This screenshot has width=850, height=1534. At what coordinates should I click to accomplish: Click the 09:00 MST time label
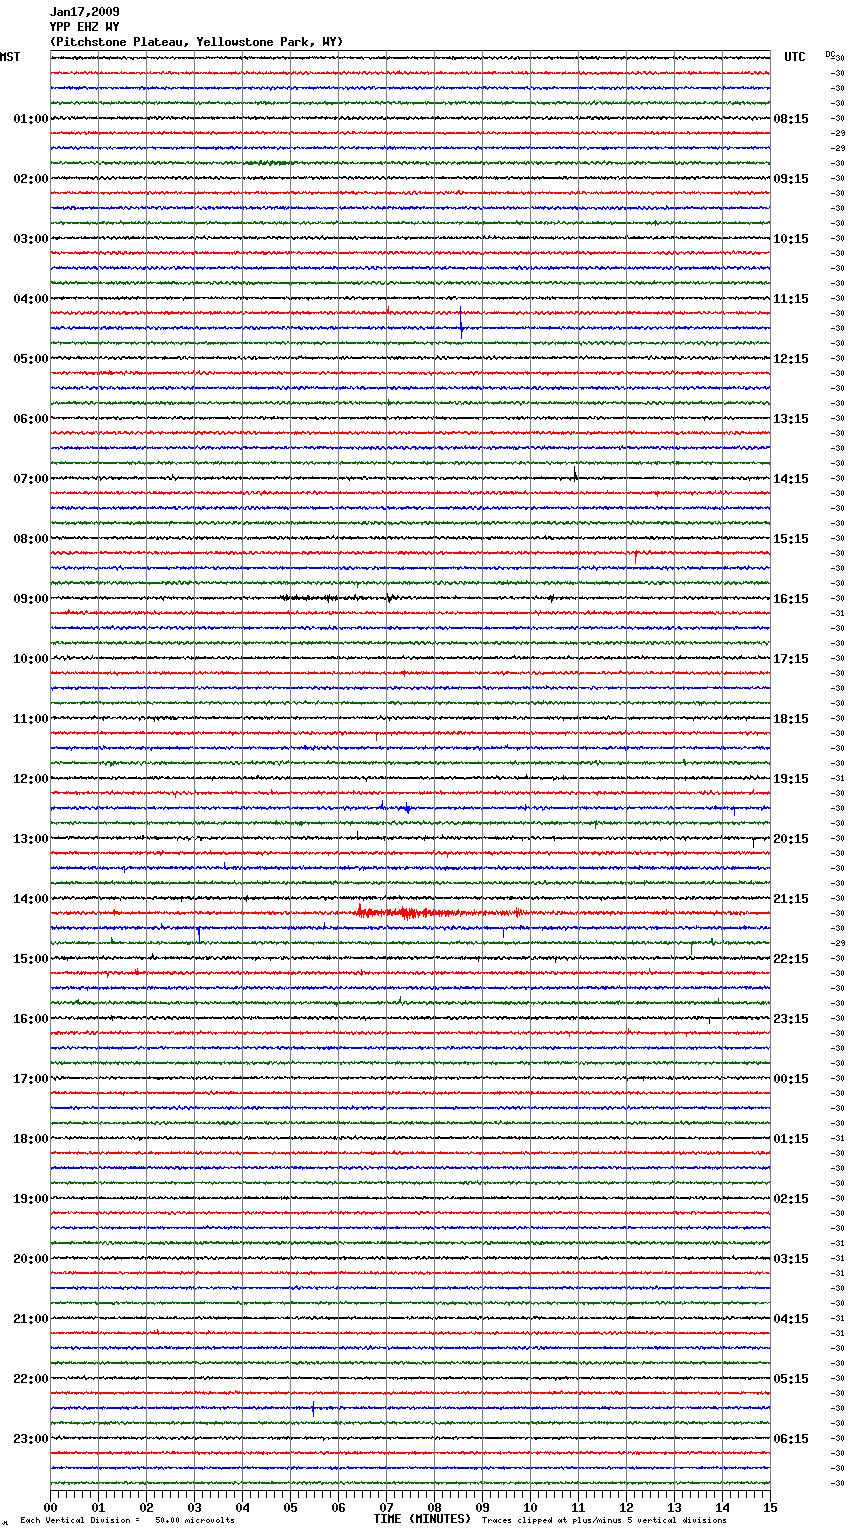tap(31, 599)
